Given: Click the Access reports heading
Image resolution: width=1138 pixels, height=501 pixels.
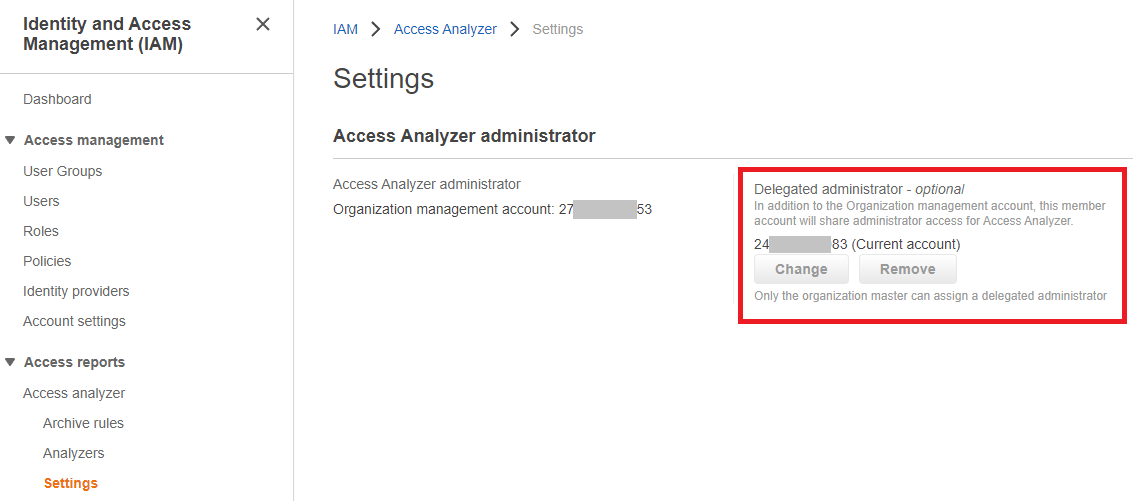Looking at the screenshot, I should [74, 362].
